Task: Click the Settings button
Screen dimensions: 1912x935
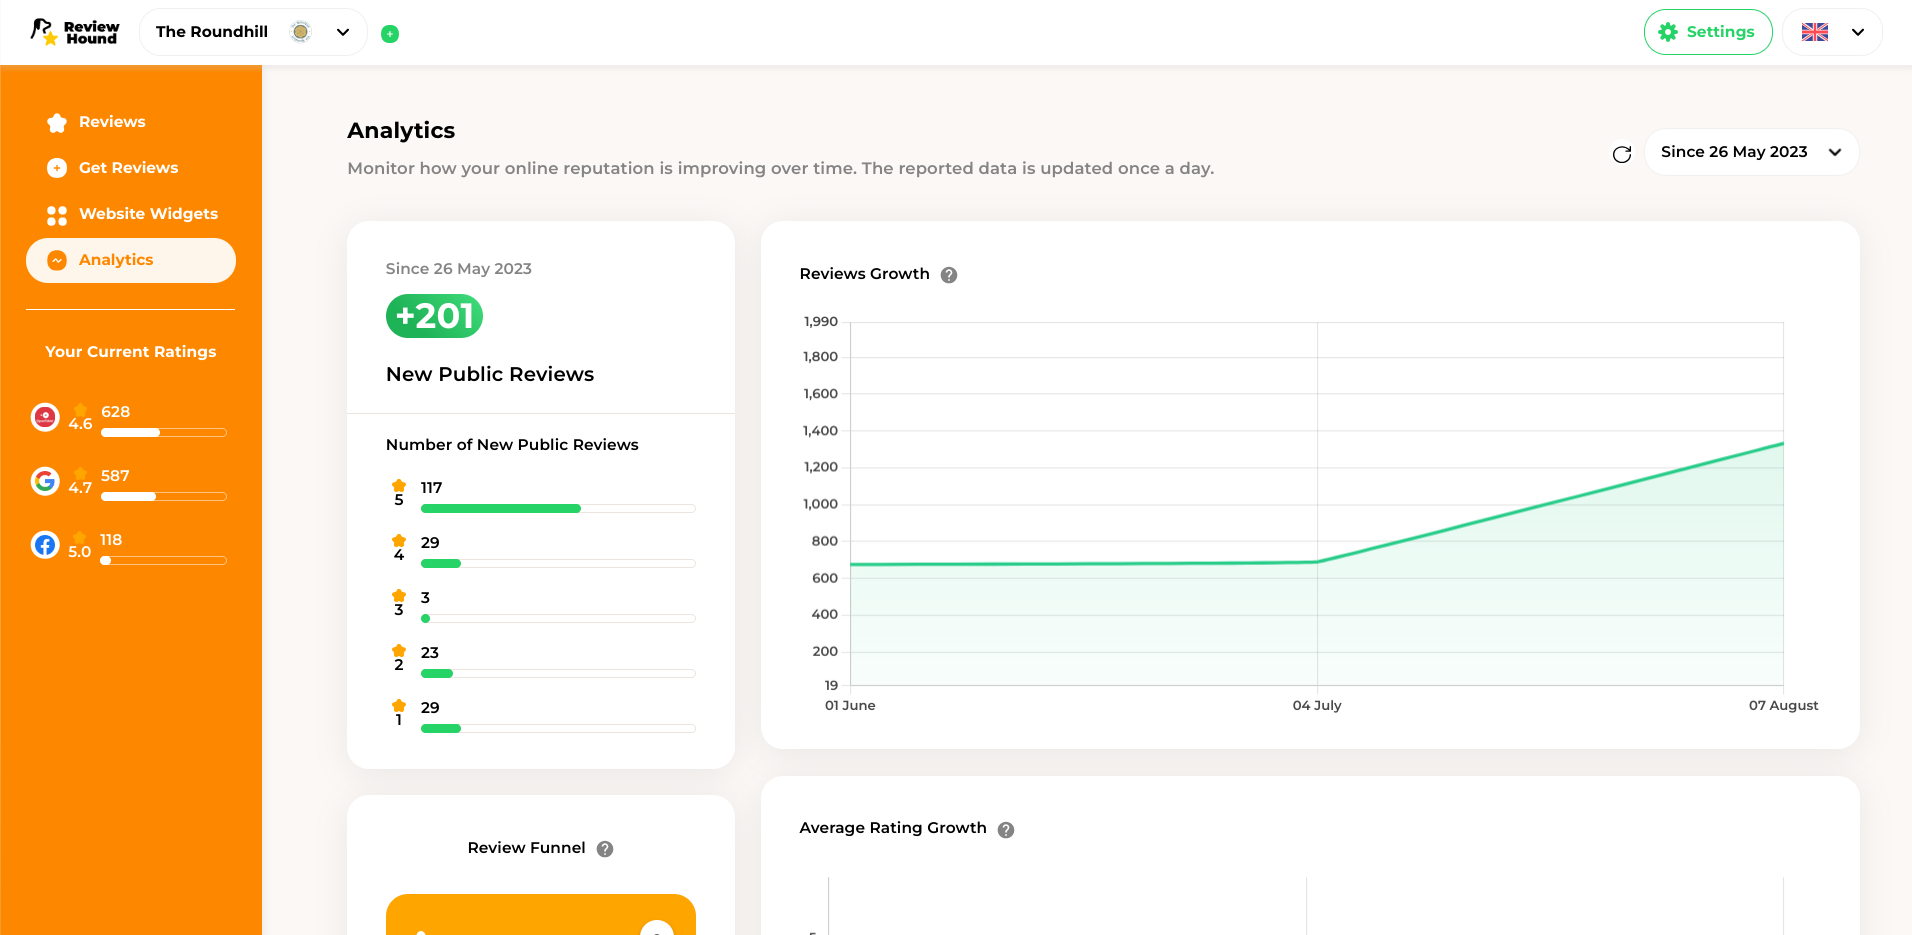Action: (1708, 32)
